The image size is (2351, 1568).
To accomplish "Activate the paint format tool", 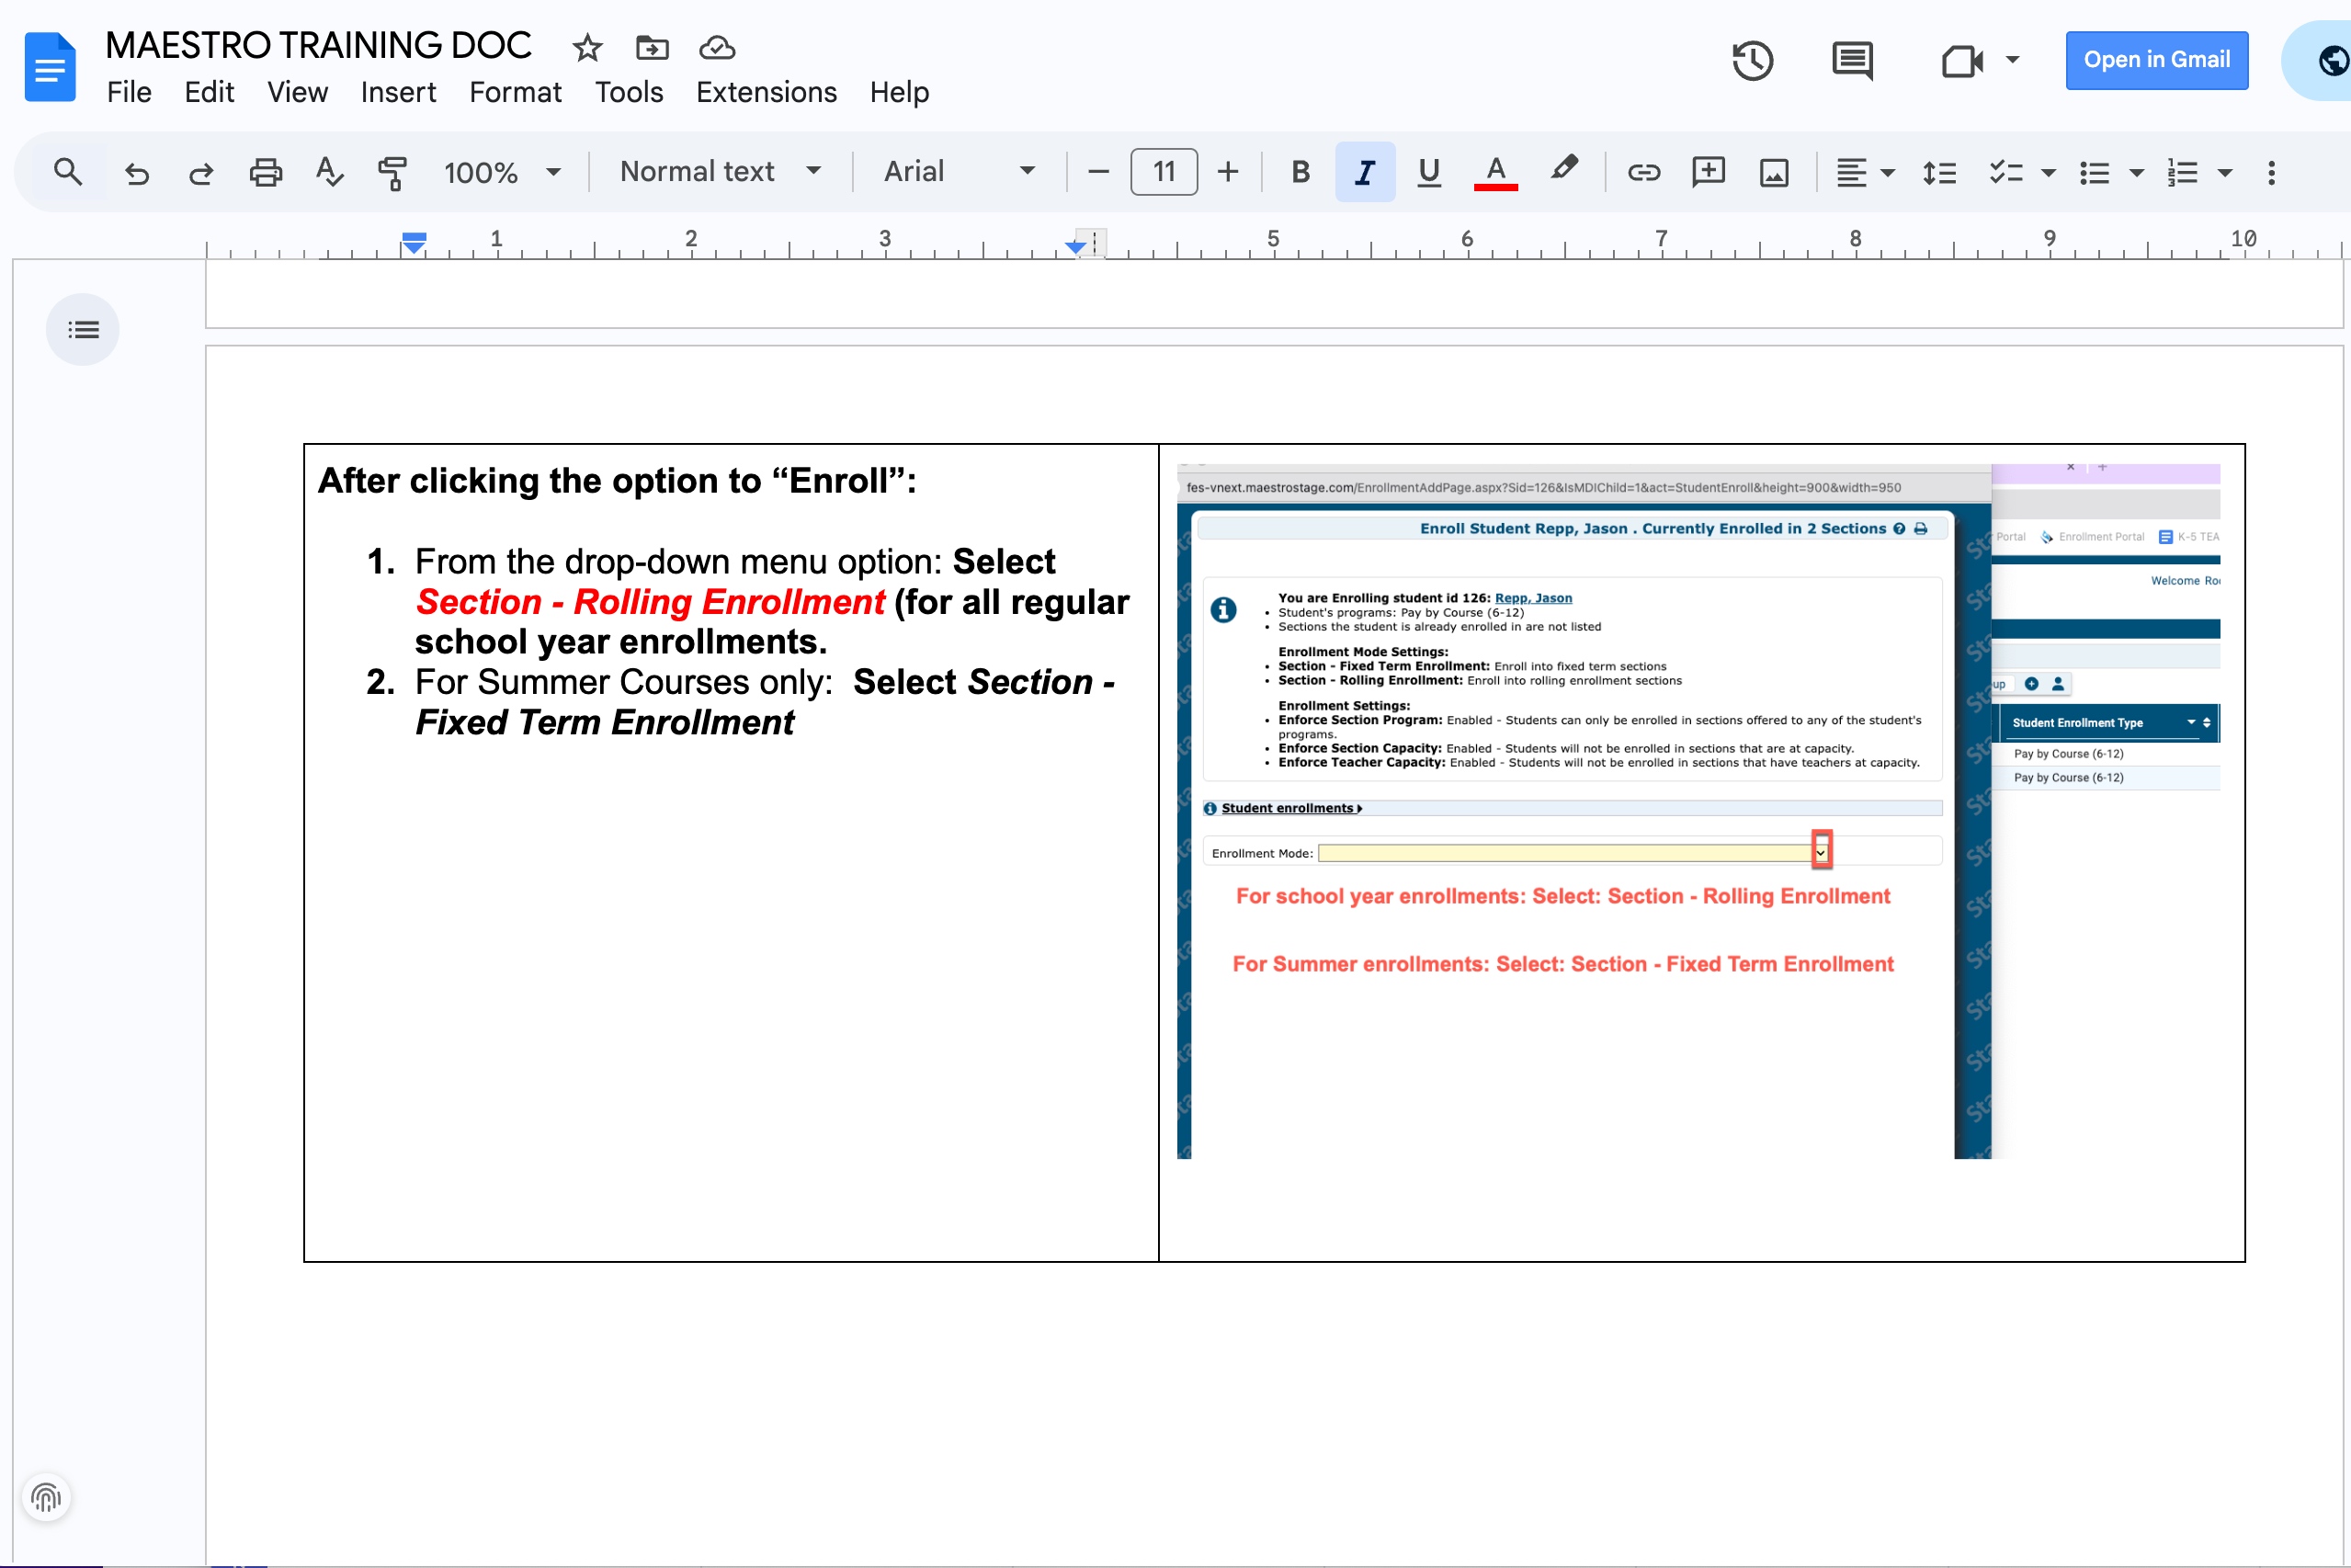I will (392, 172).
